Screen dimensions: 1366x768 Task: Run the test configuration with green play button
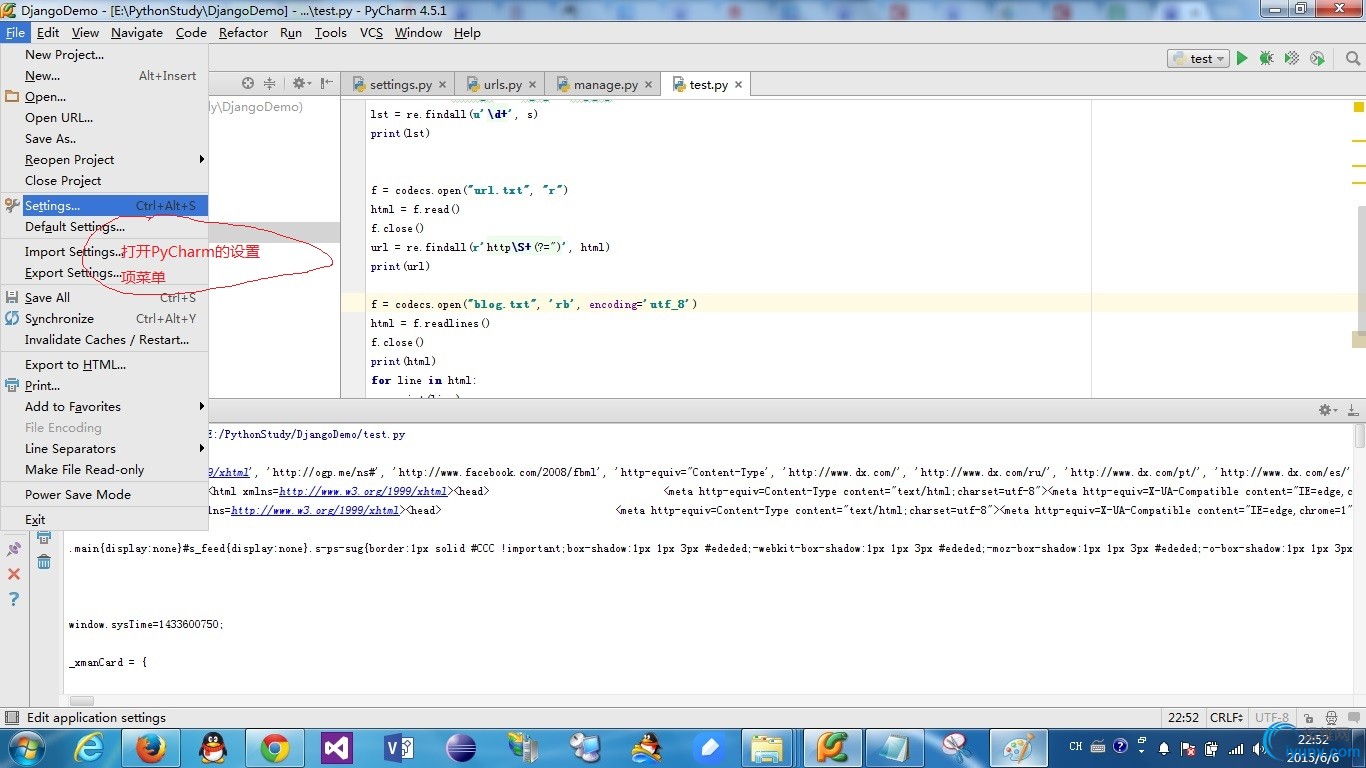click(1242, 59)
